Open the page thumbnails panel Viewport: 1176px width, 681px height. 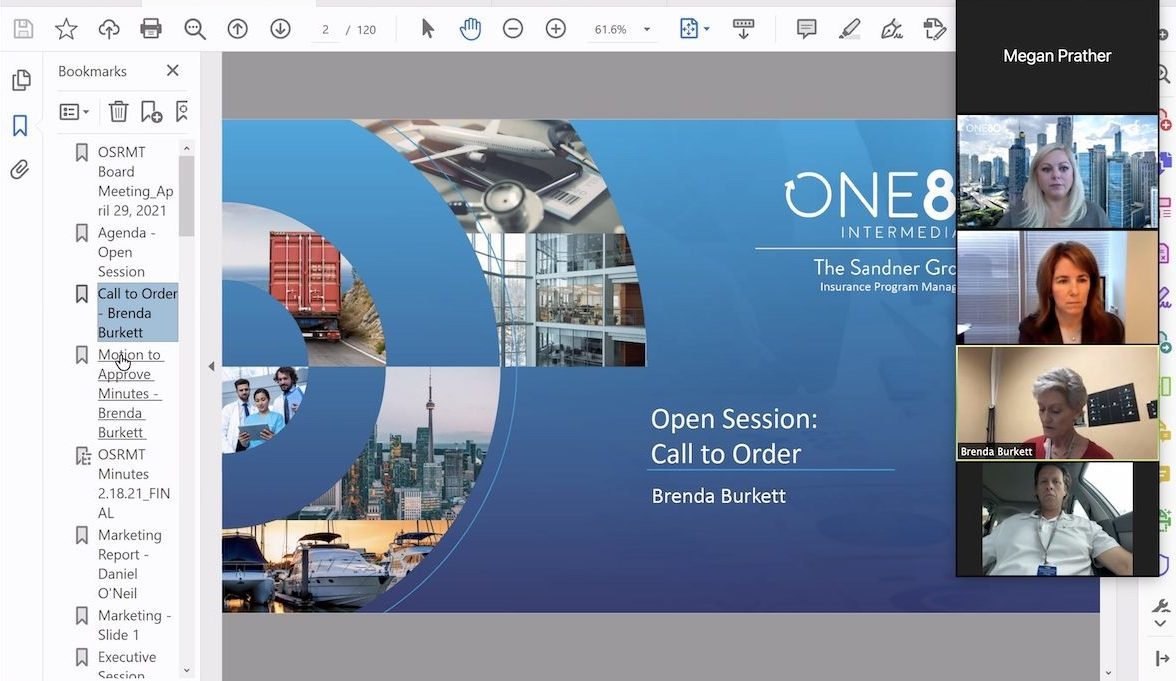coord(20,81)
